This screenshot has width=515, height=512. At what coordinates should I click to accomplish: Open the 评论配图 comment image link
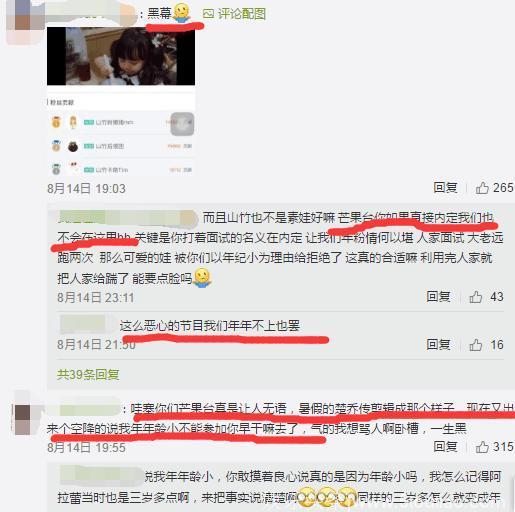click(234, 14)
